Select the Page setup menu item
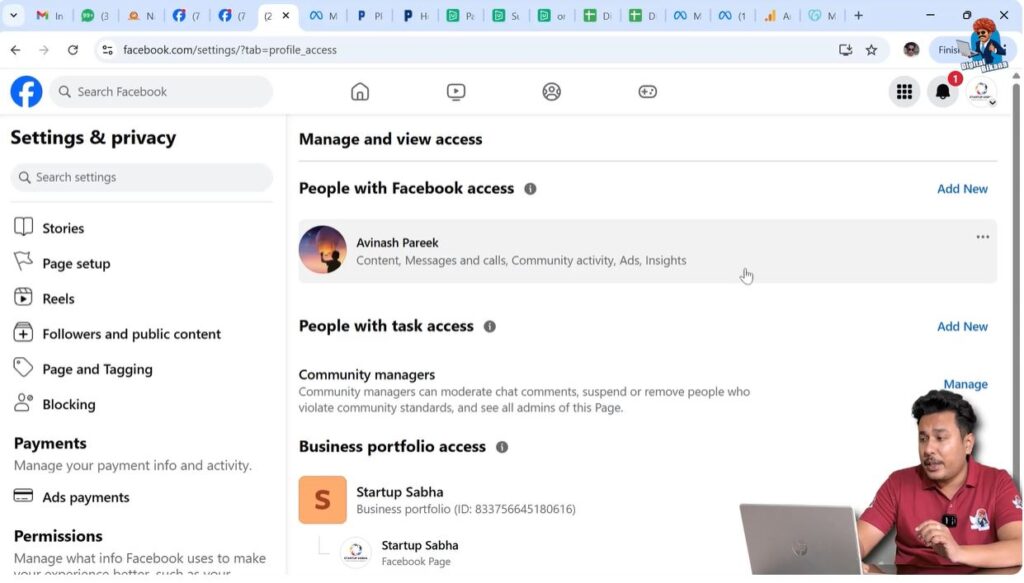 point(76,263)
